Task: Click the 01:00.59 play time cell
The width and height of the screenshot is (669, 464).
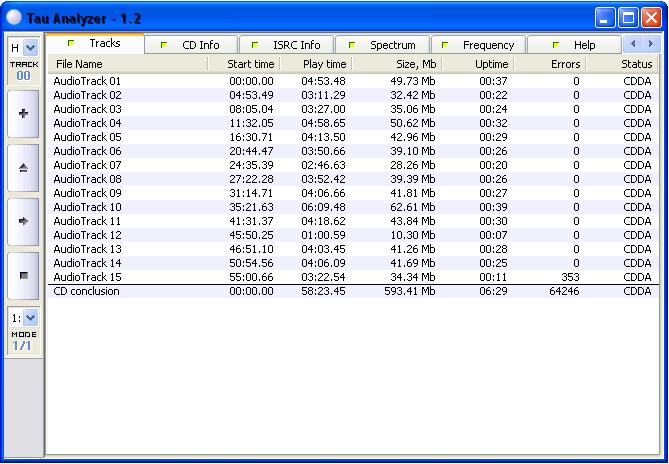Action: 323,235
